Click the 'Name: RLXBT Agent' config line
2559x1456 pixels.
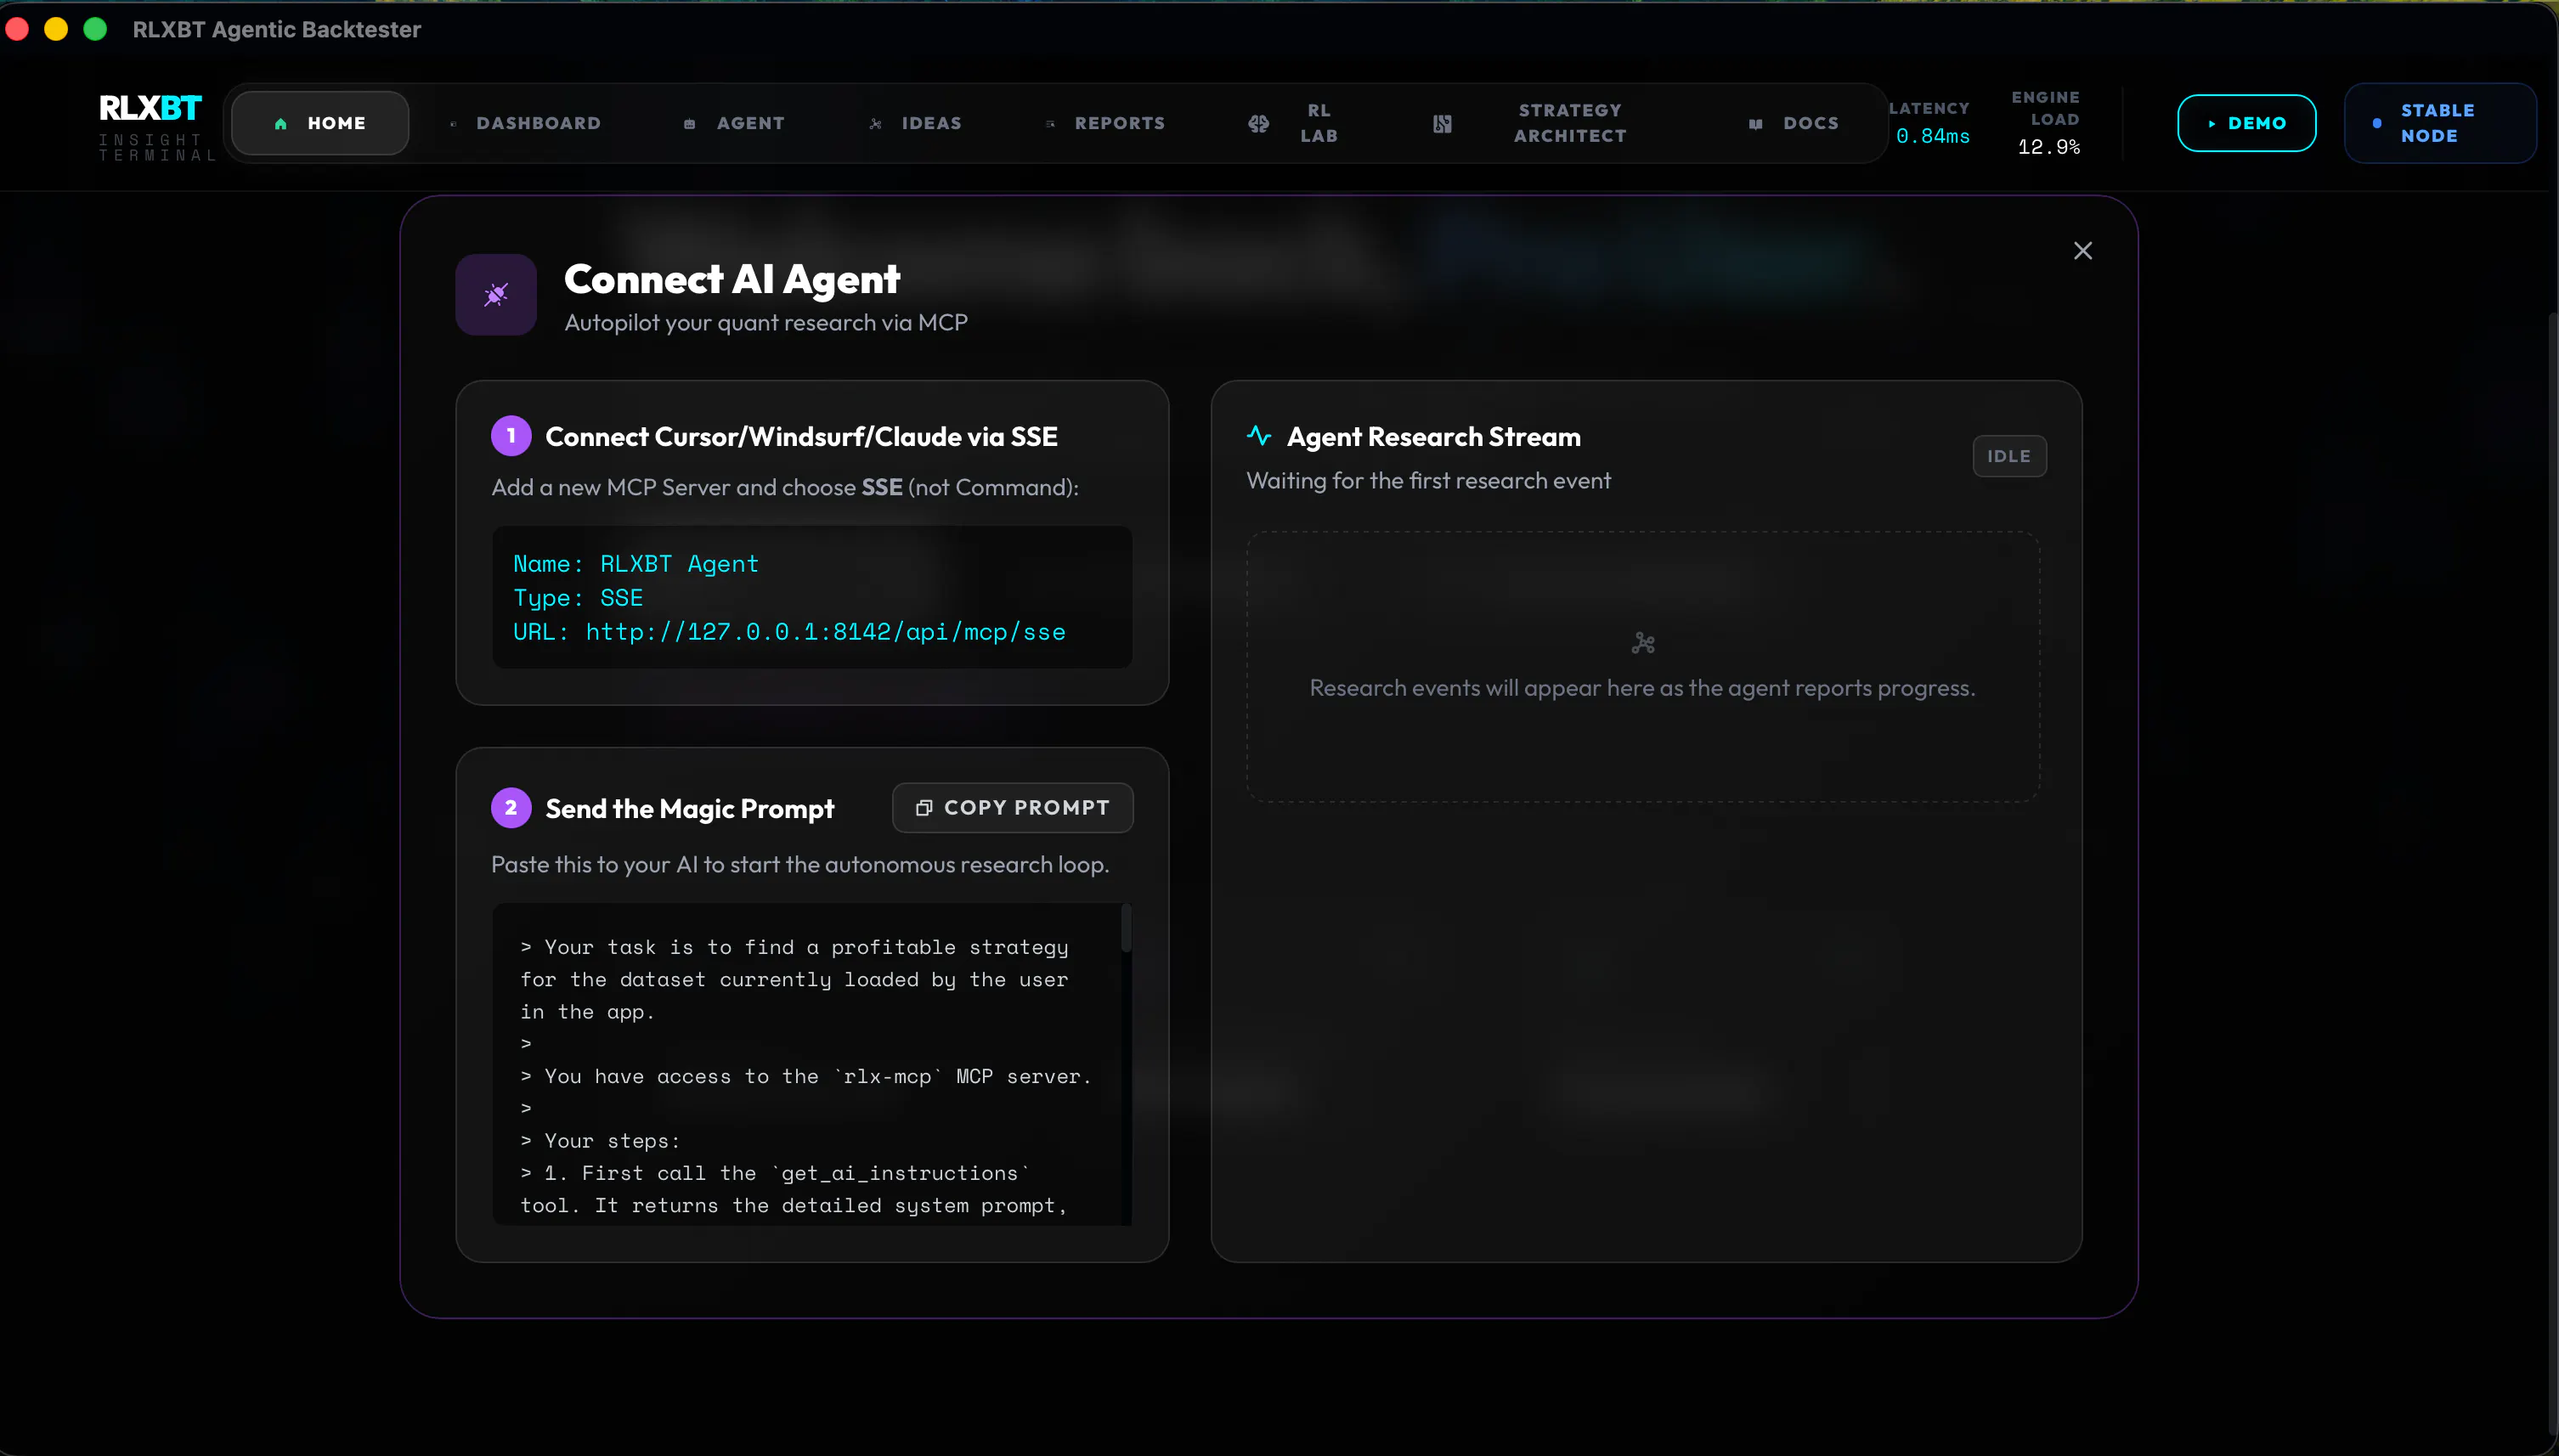click(636, 564)
